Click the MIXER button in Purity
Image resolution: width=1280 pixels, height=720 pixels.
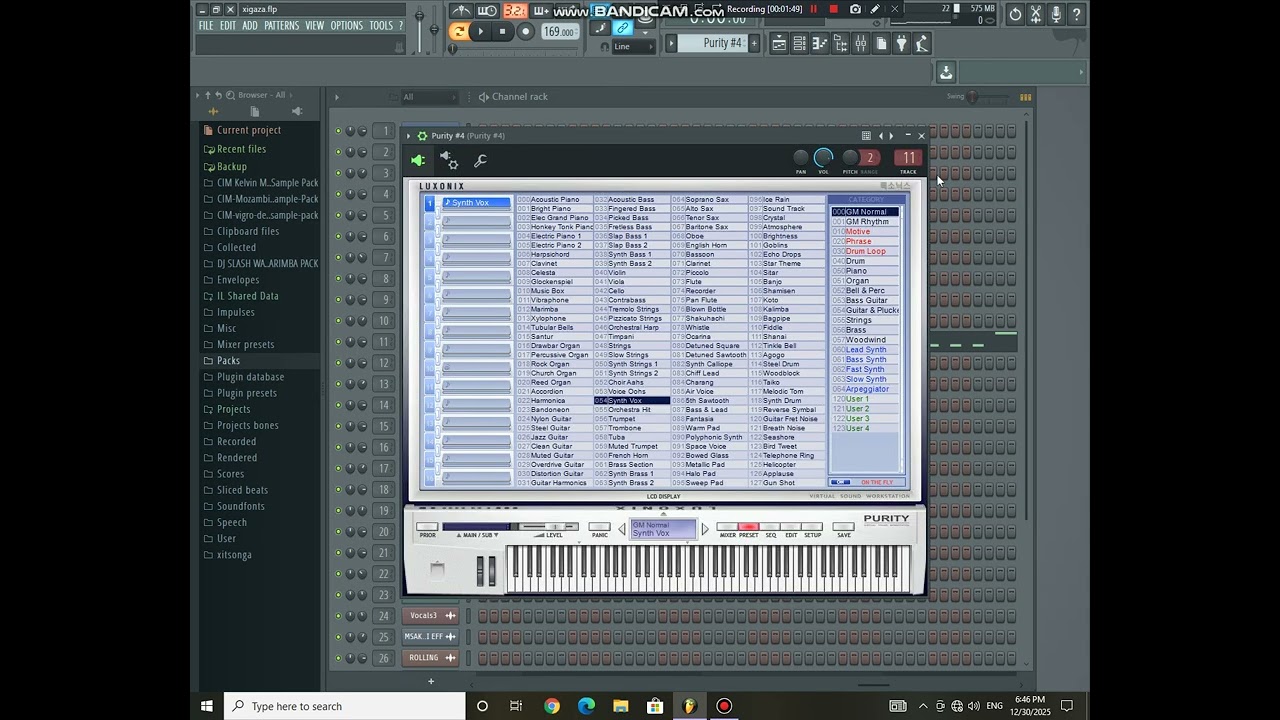pyautogui.click(x=727, y=527)
